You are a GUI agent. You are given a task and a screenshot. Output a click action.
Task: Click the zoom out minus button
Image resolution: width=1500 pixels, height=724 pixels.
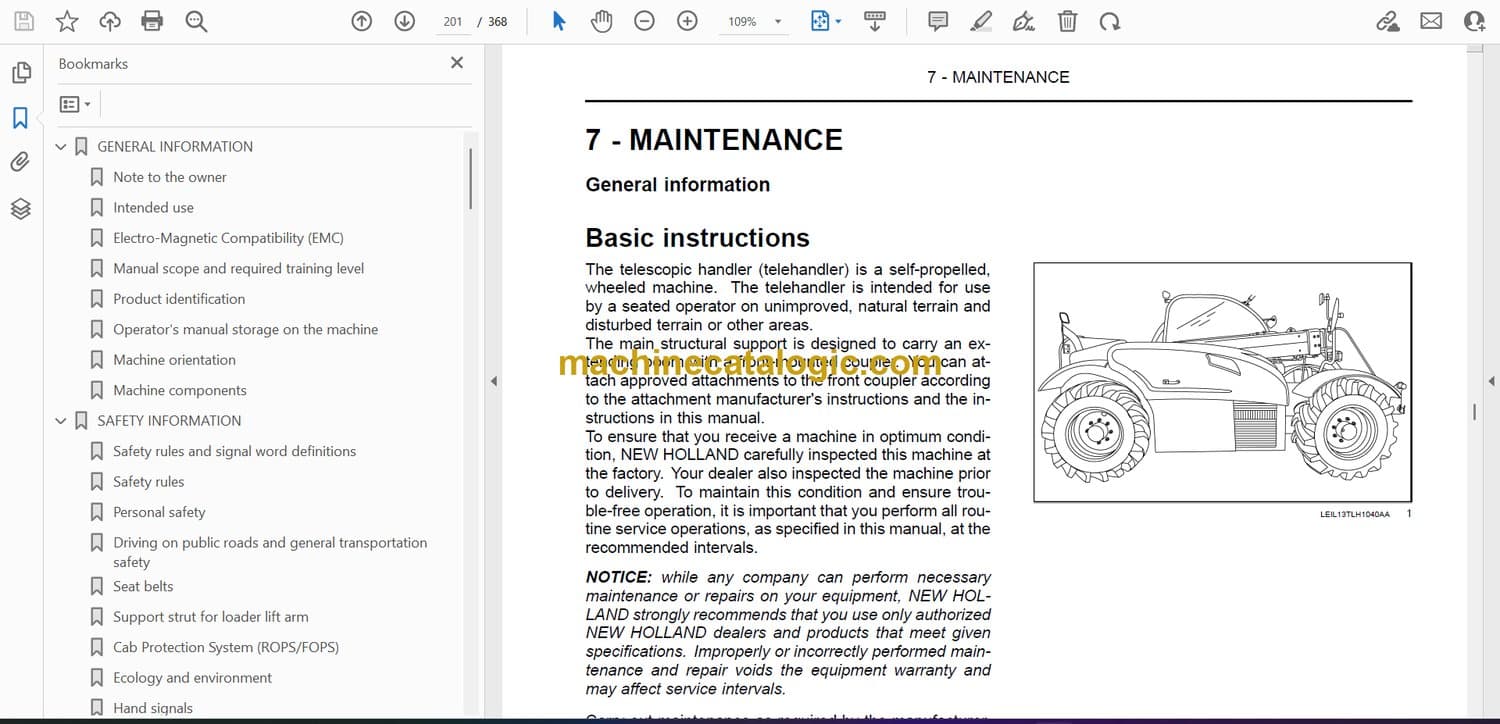(x=644, y=21)
